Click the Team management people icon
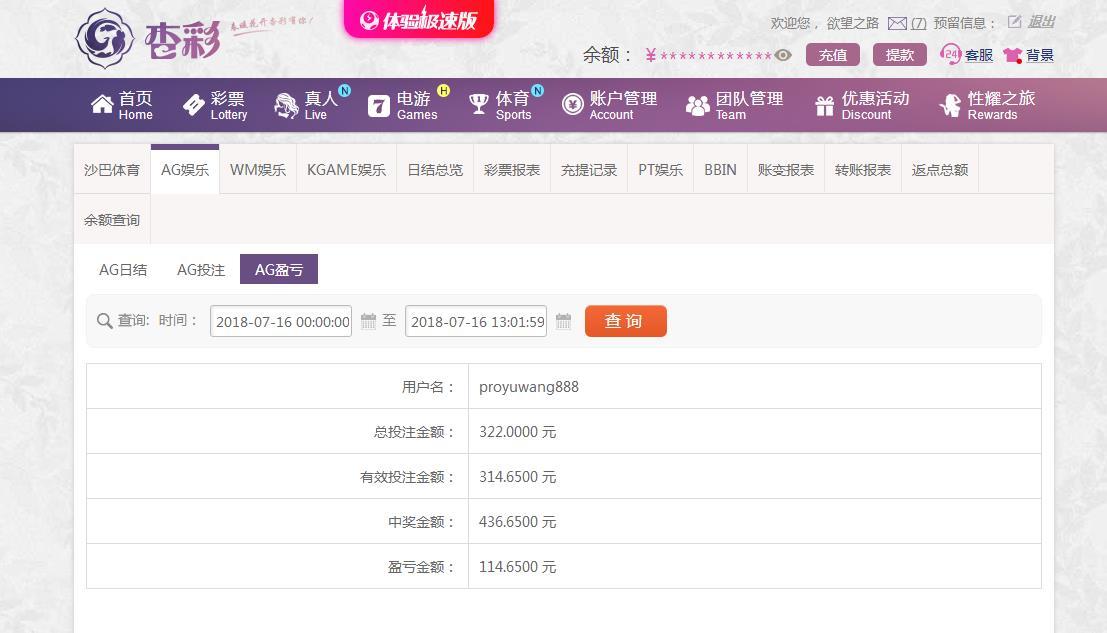The height and width of the screenshot is (633, 1107). pyautogui.click(x=697, y=104)
